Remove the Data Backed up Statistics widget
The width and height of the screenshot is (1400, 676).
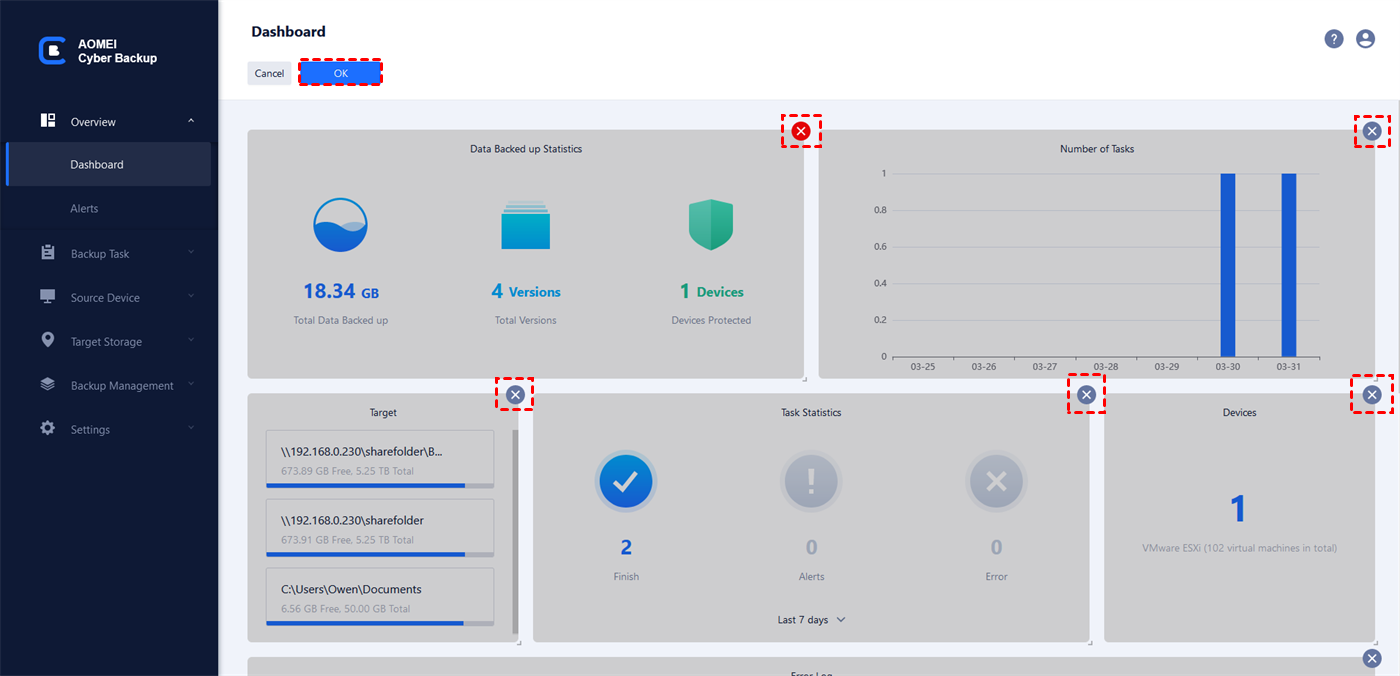point(801,131)
